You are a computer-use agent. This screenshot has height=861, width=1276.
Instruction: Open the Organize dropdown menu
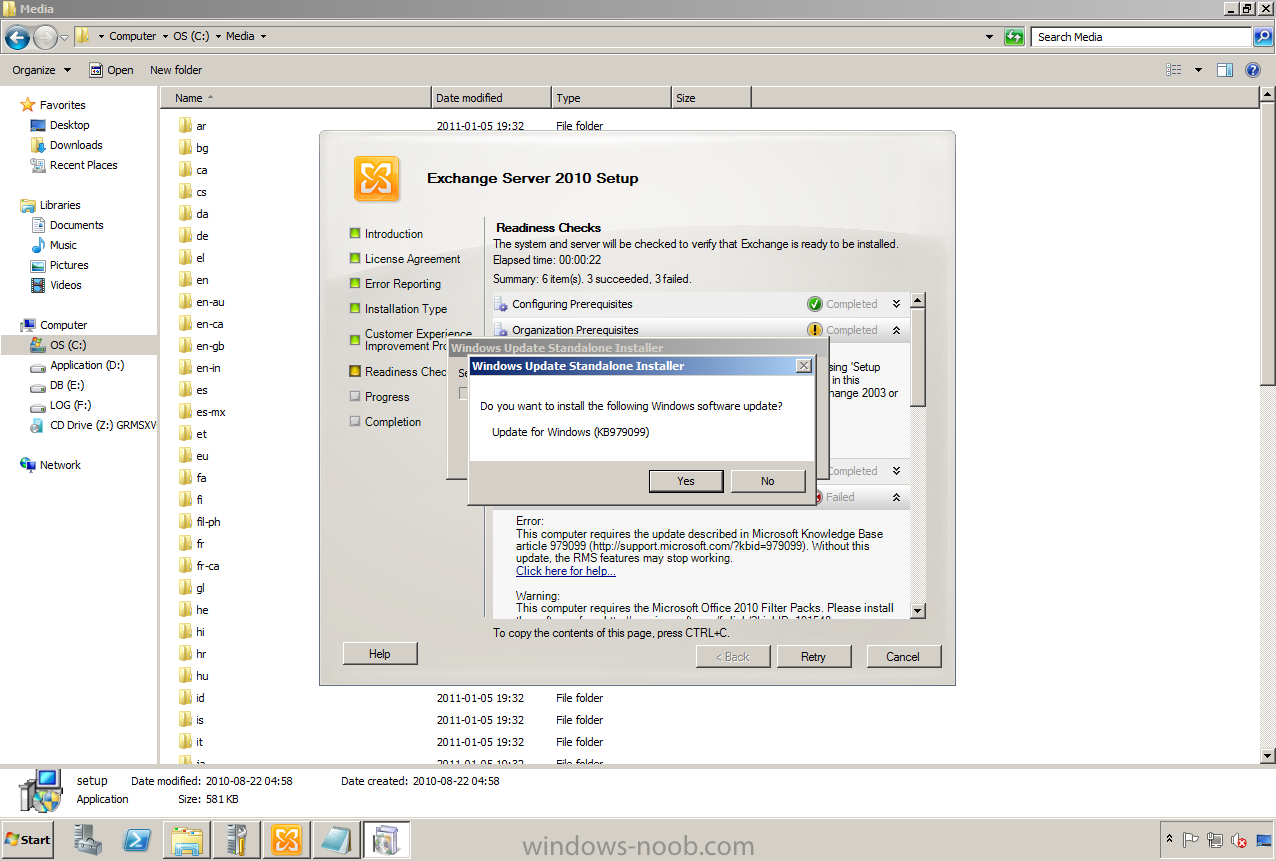pyautogui.click(x=42, y=70)
